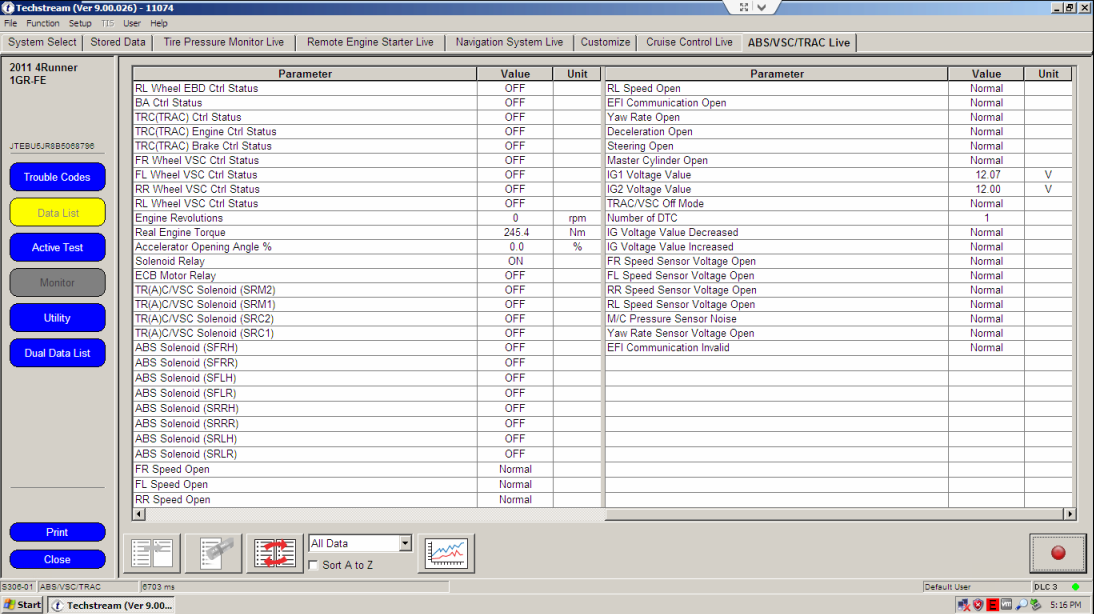1094x614 pixels.
Task: Click the blue Close button
Action: pos(57,560)
